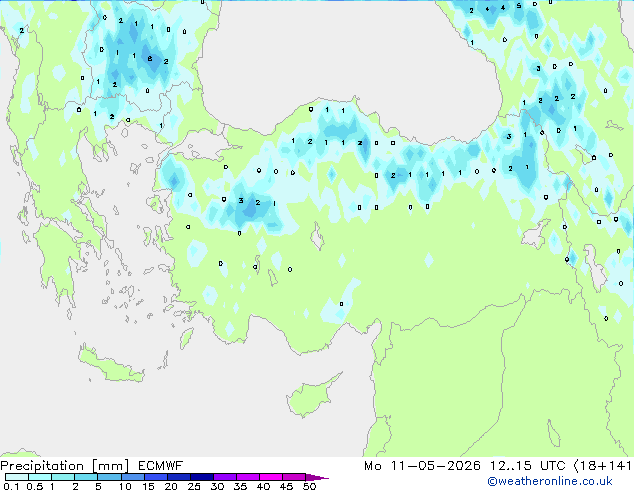Click the '25' legend scale label

pos(194,486)
